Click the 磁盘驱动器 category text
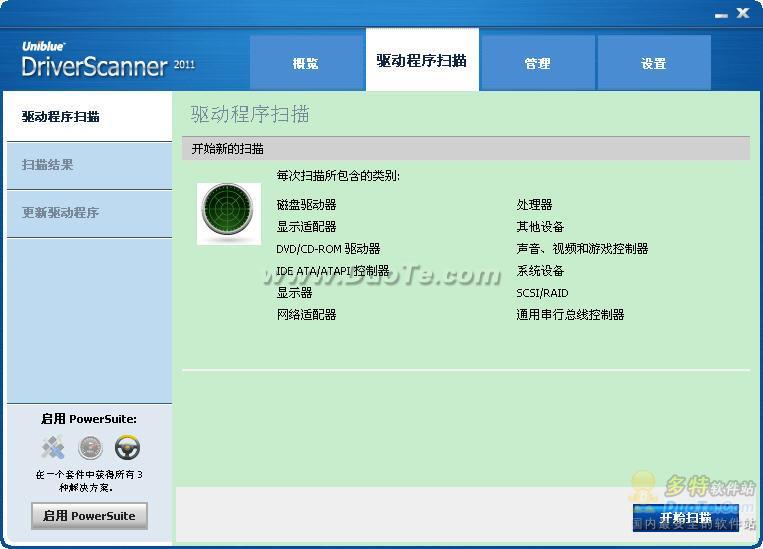The height and width of the screenshot is (549, 763). pyautogui.click(x=307, y=204)
